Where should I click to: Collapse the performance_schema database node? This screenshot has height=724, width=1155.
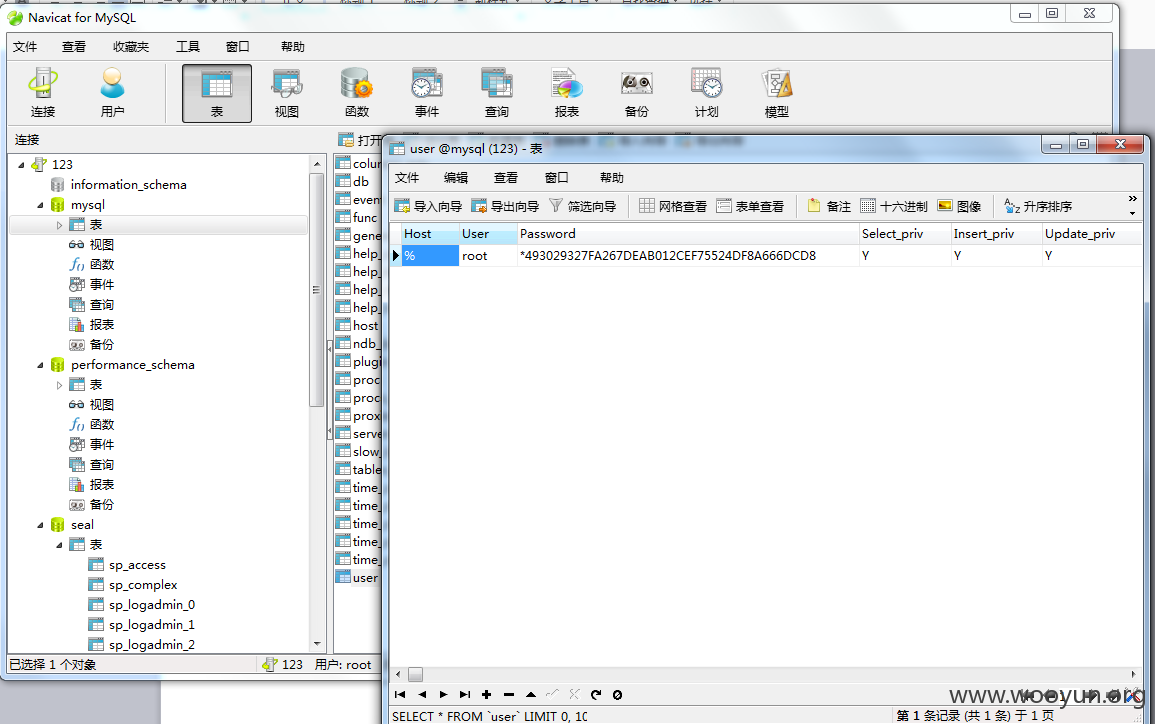point(41,365)
